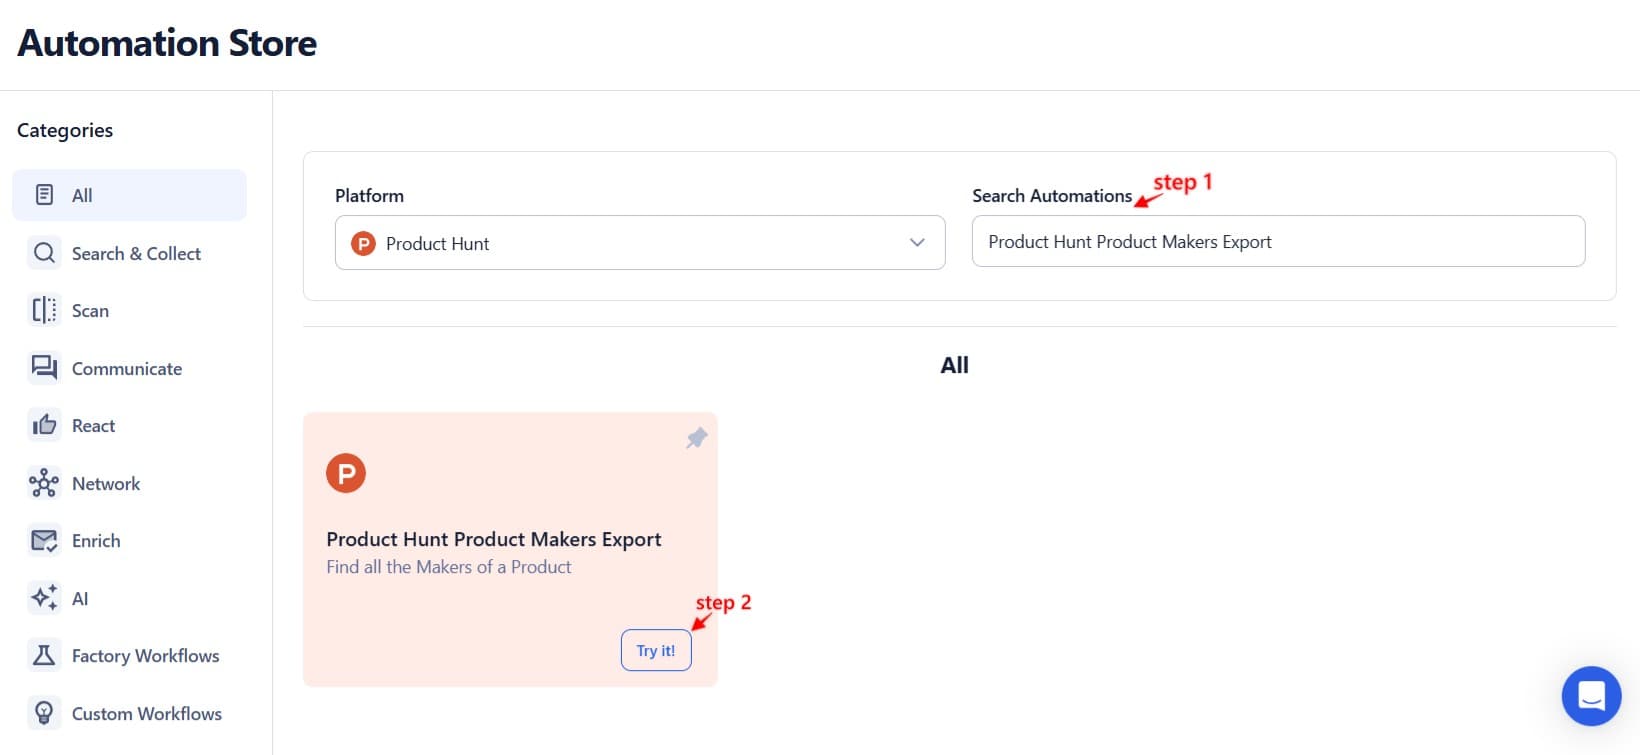Screen dimensions: 1640x755
Task: Open the support chat bubble
Action: [1591, 696]
